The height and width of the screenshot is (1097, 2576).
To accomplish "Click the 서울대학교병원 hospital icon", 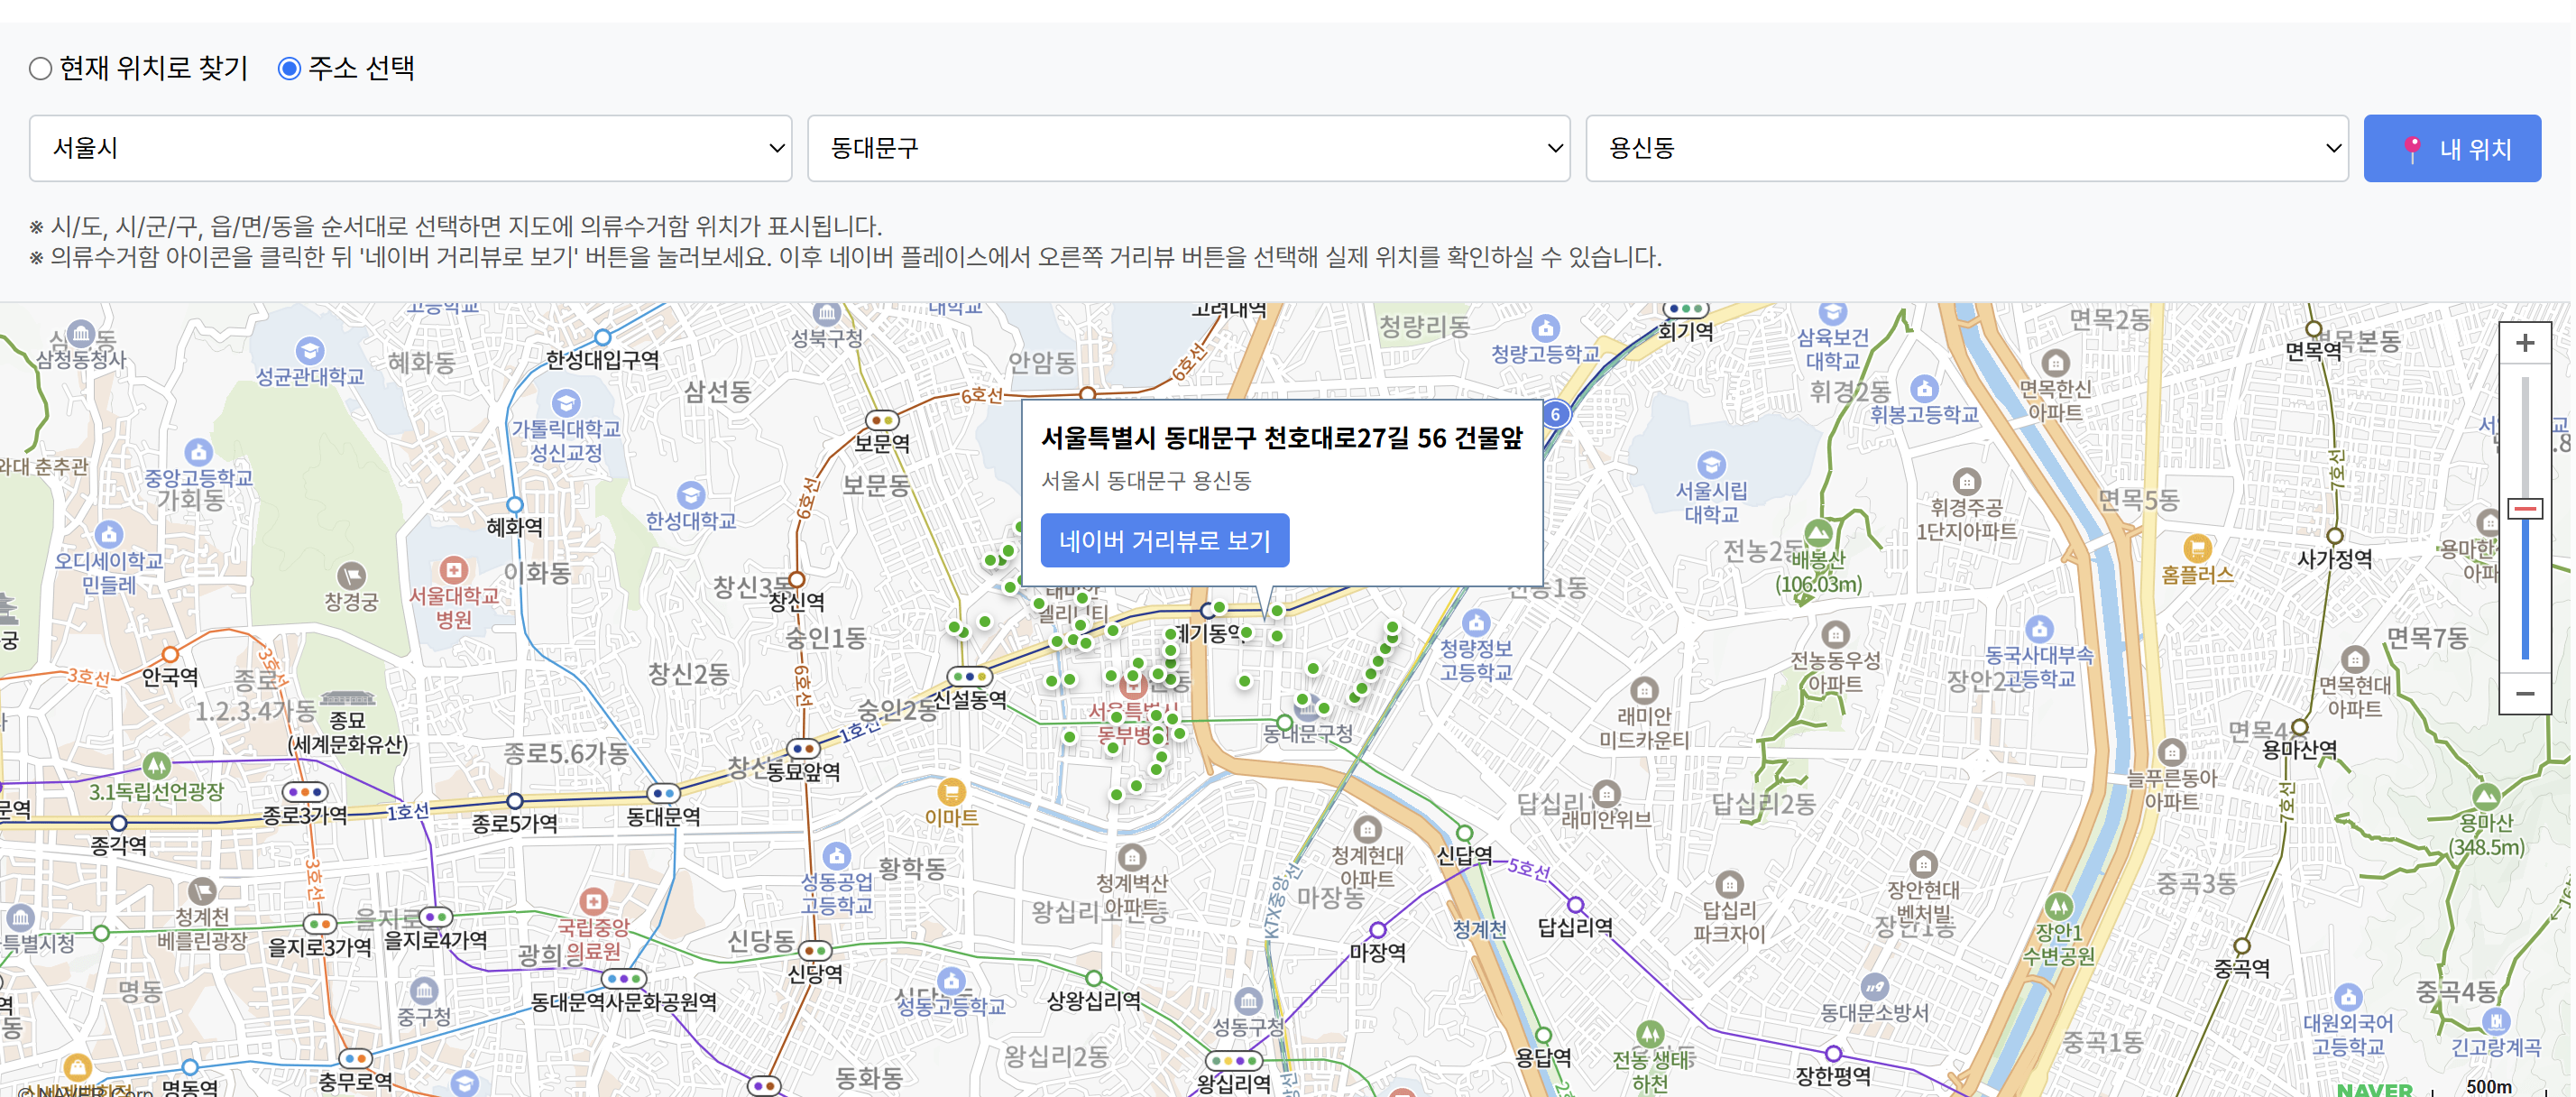I will 454,570.
